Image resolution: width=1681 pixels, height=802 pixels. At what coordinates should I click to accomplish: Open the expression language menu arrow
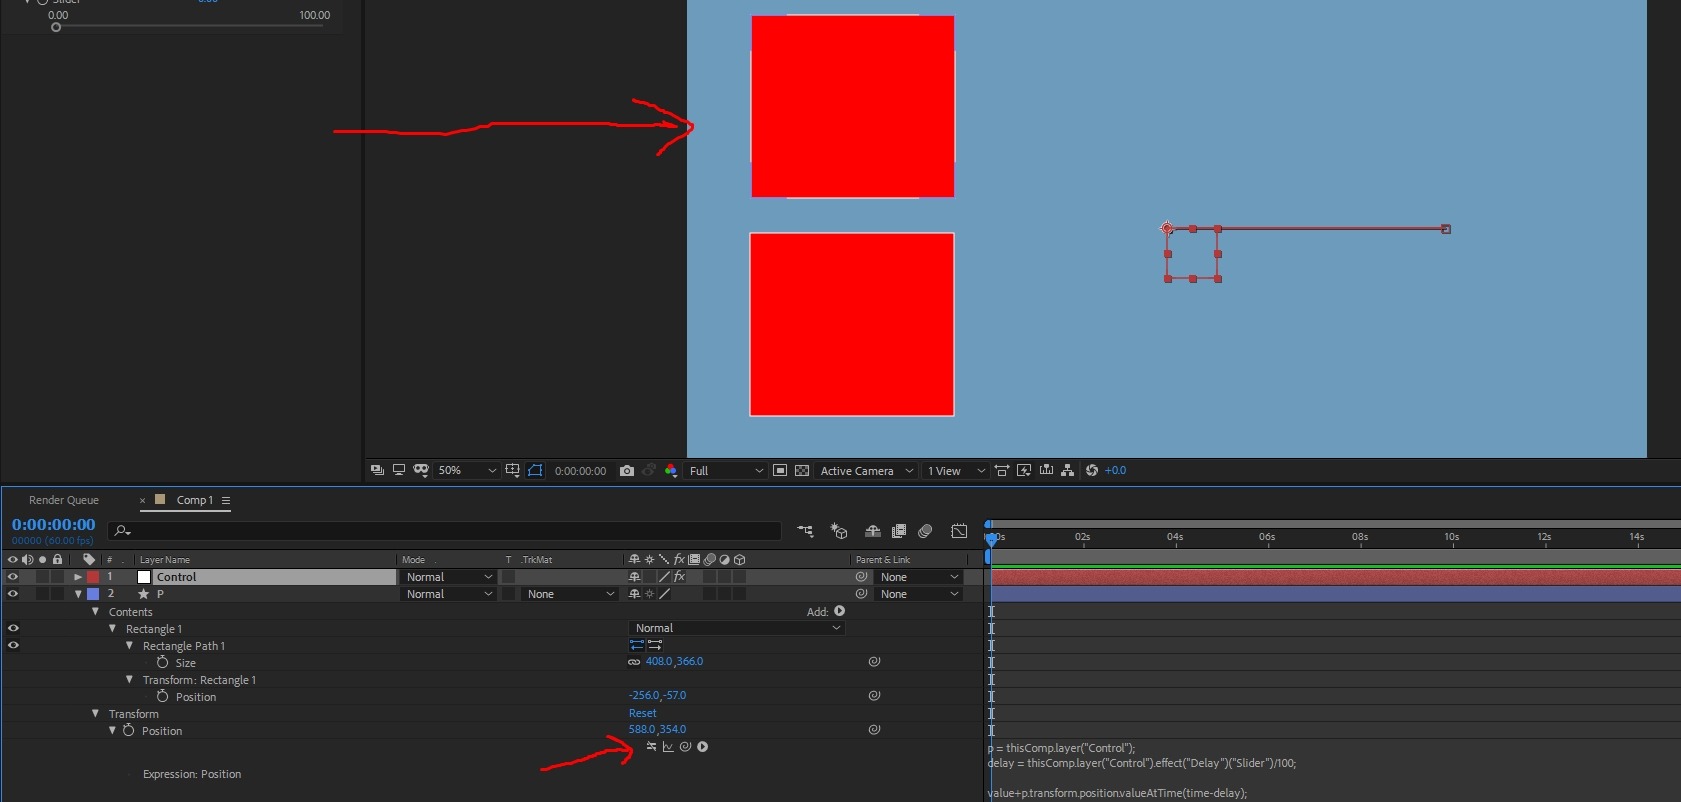pyautogui.click(x=703, y=747)
